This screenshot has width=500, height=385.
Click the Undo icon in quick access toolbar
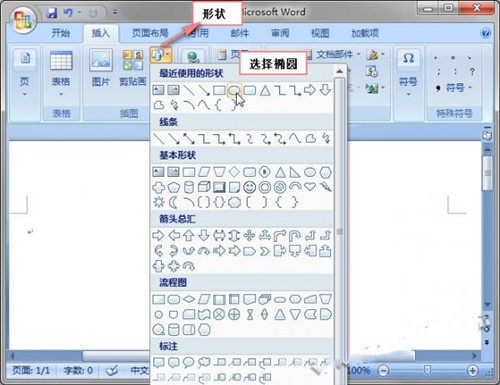click(x=68, y=13)
